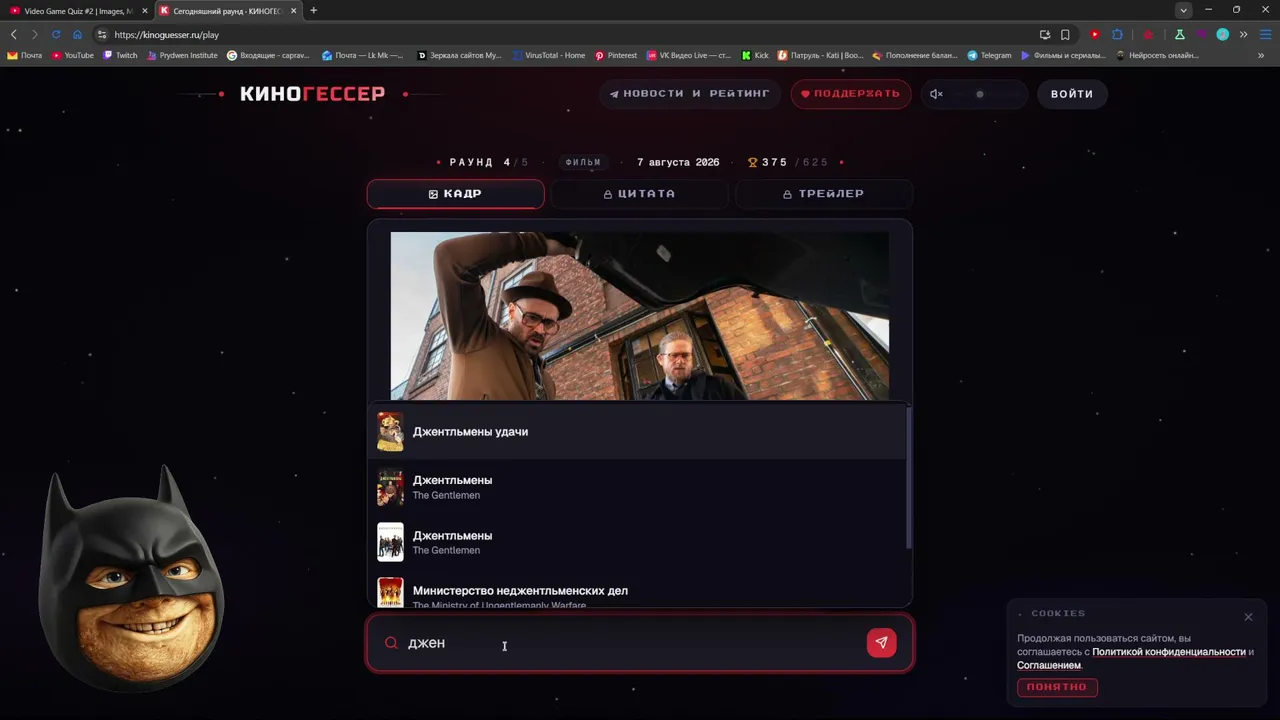Screen dimensions: 1280x720
Task: Click the suggestions list scrollbar
Action: (909, 478)
